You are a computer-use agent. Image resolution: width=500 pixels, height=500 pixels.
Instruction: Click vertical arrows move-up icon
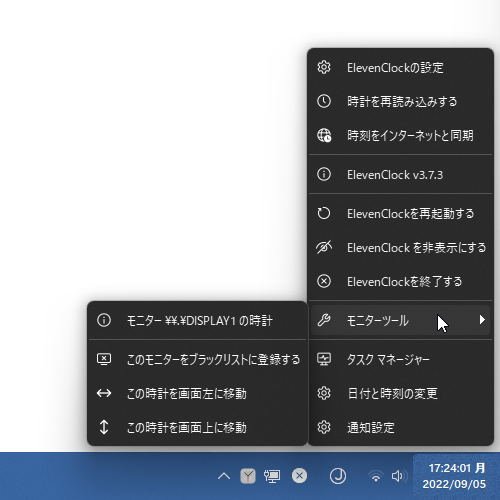(x=104, y=427)
